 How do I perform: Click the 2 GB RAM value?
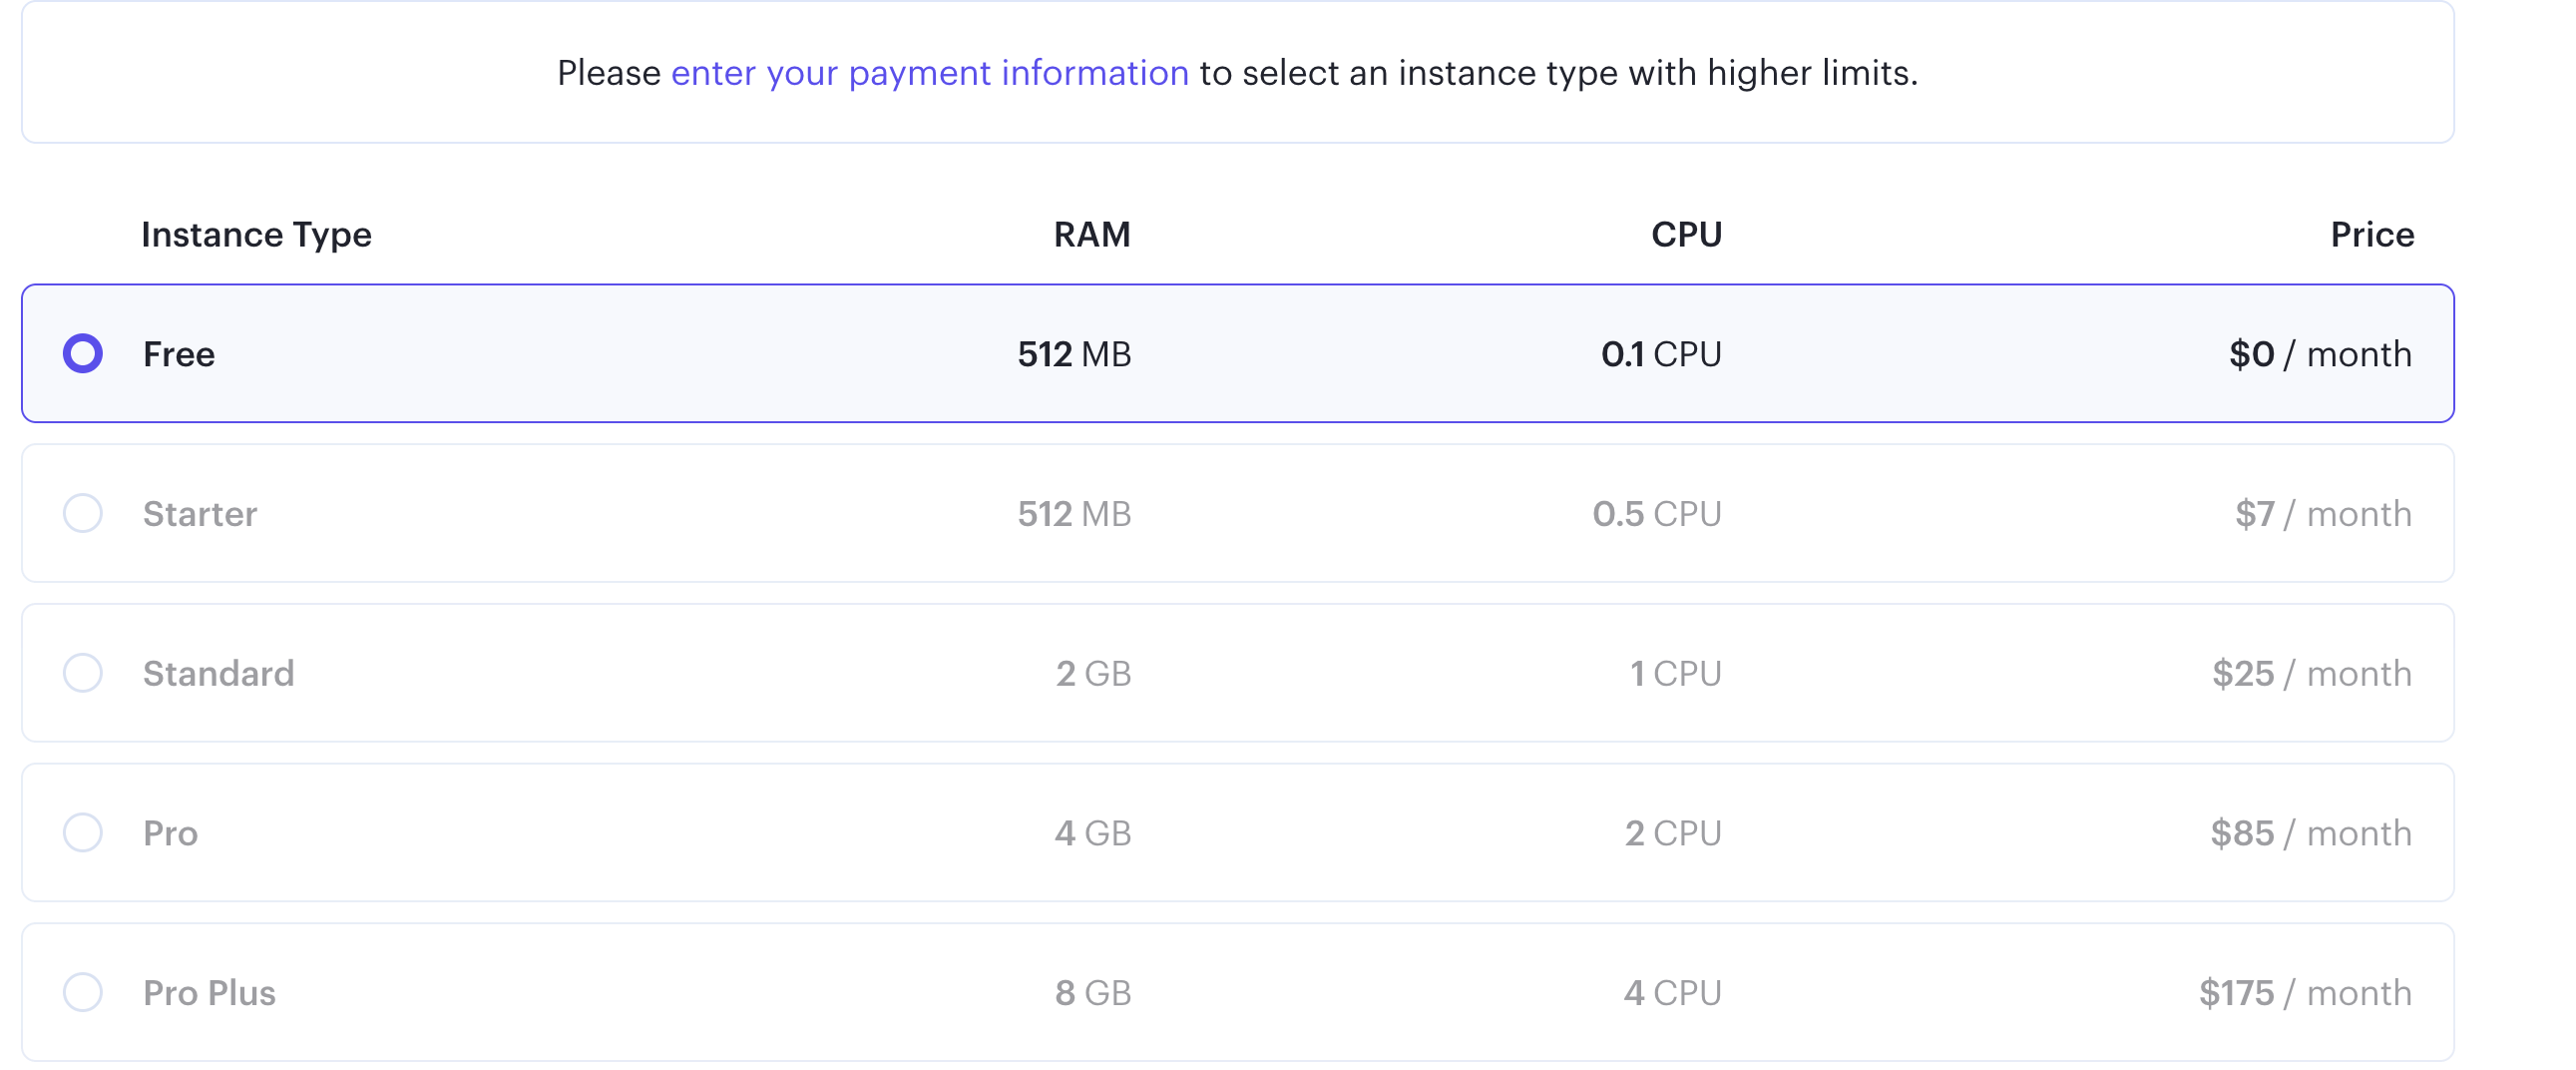tap(1093, 673)
